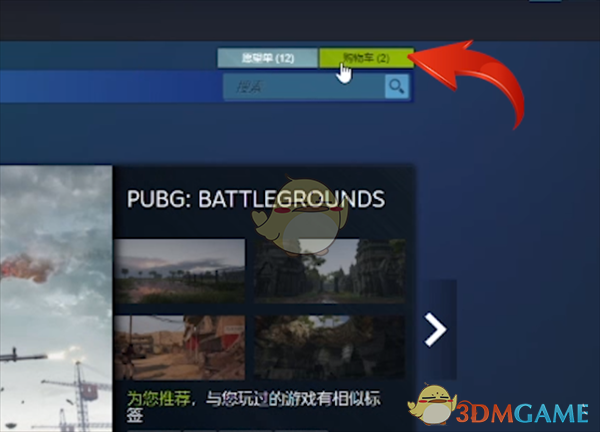View the grassy plain dusk screenshot thumbnail
This screenshot has width=600, height=432.
pyautogui.click(x=180, y=271)
